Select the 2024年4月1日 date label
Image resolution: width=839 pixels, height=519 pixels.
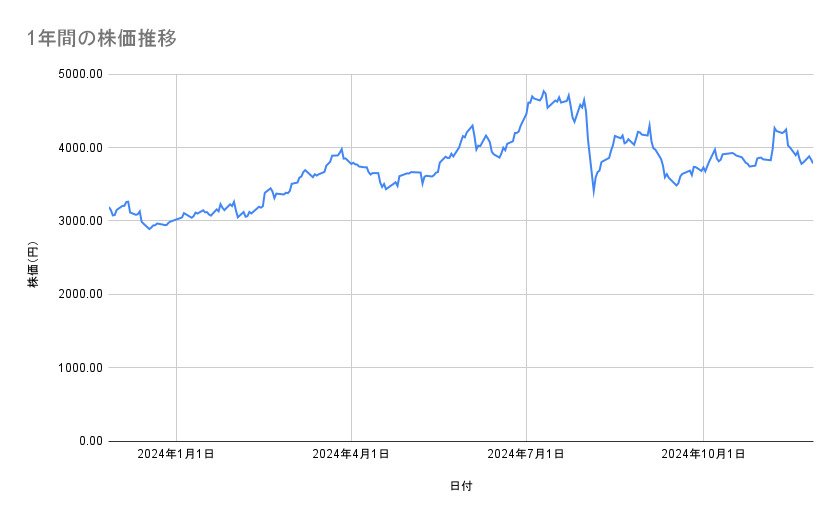click(351, 454)
